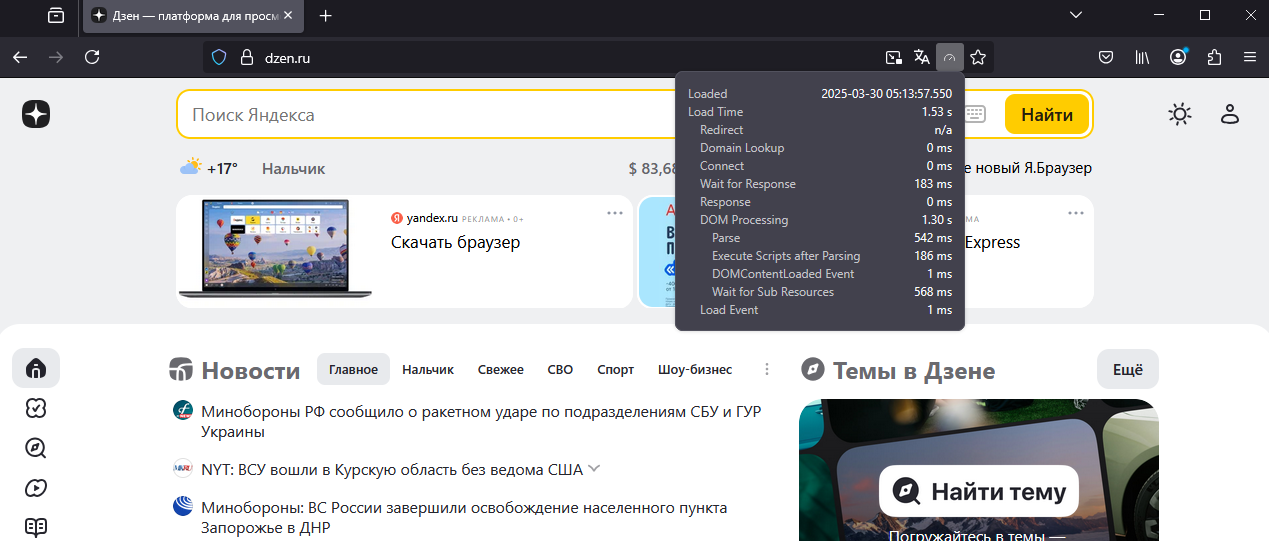Bookmark this page with star icon
The image size is (1269, 541).
(978, 58)
